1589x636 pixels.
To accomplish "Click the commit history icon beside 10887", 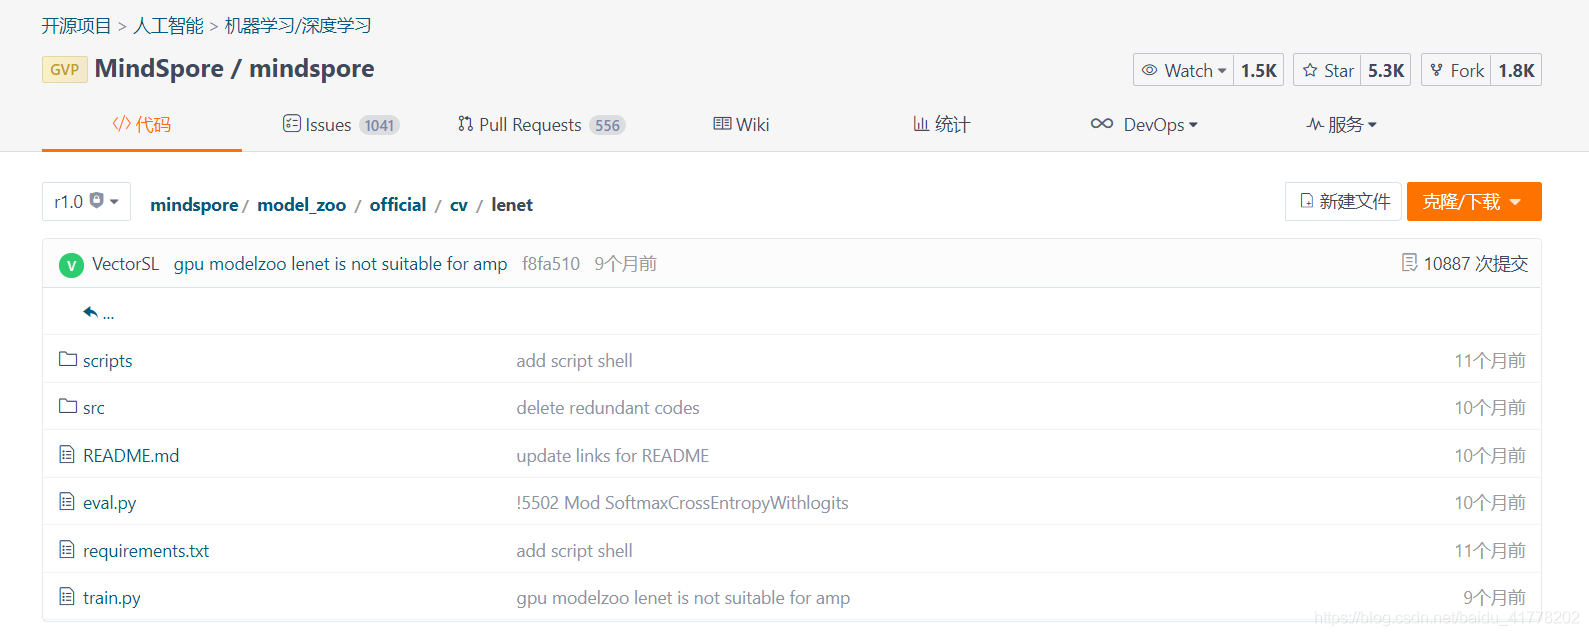I will (1410, 263).
